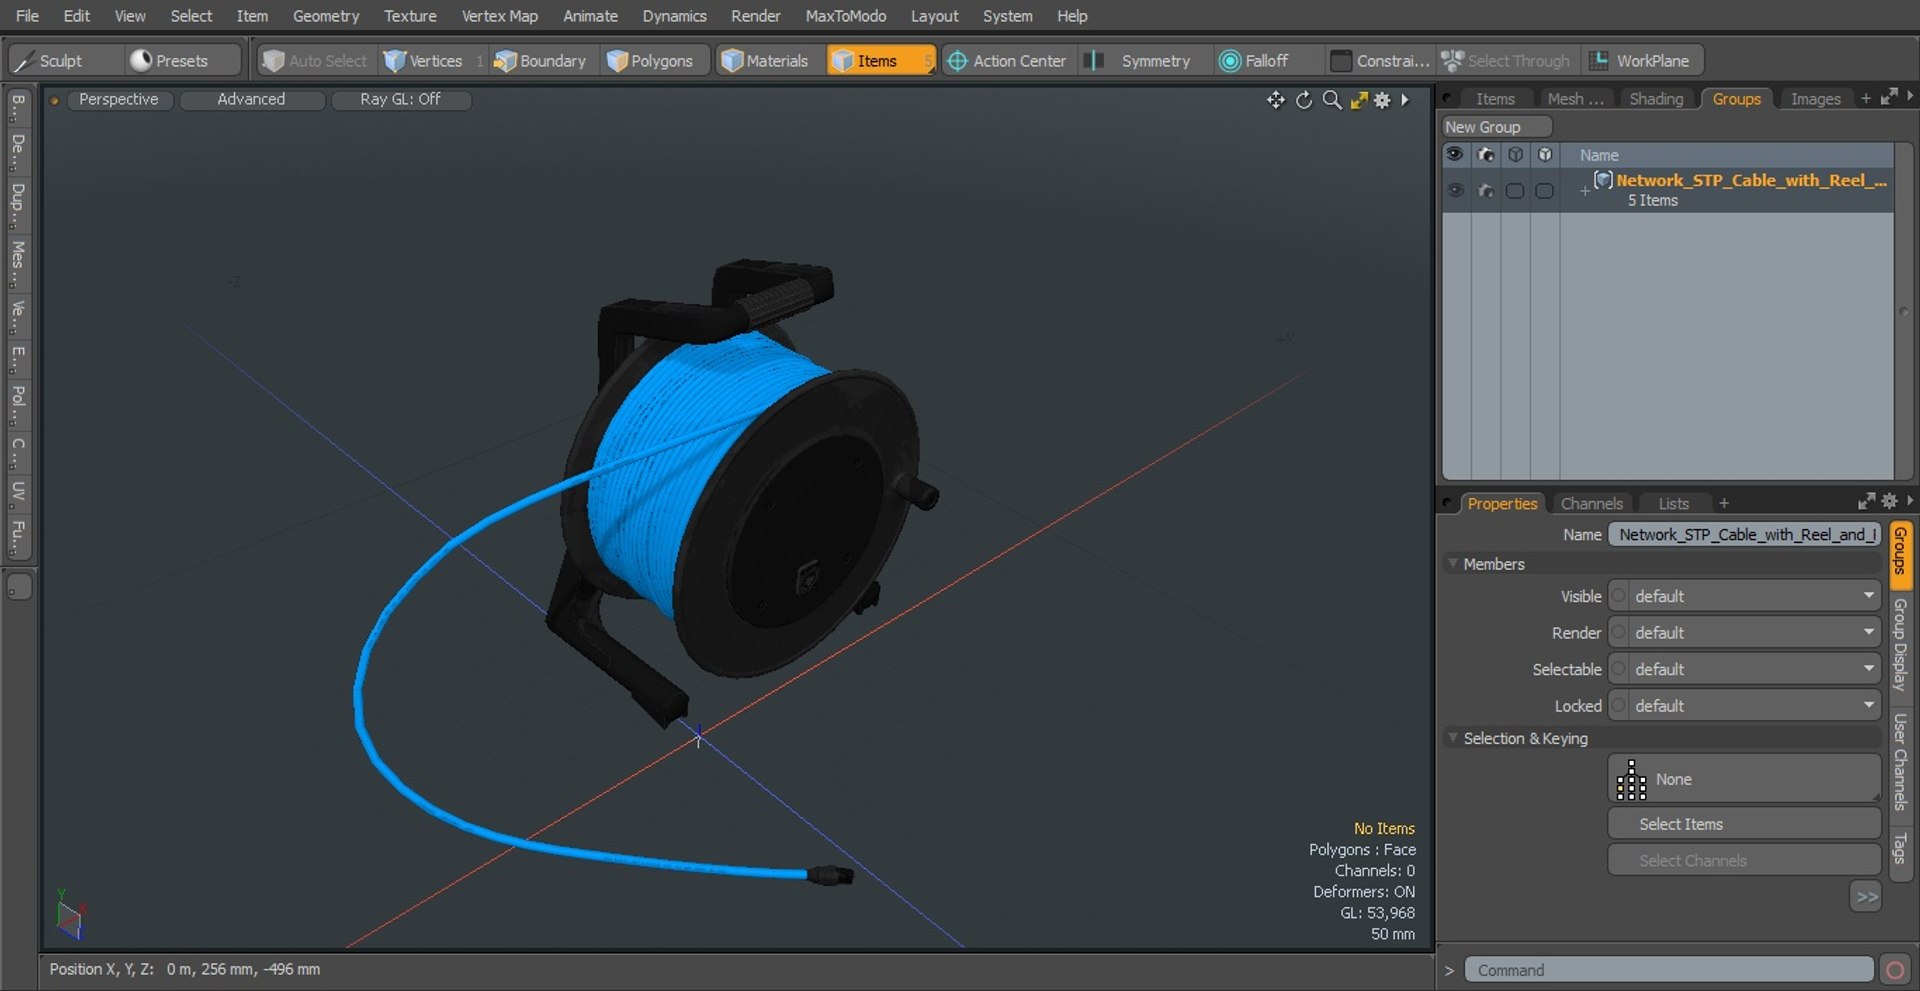This screenshot has height=991, width=1920.
Task: Open the MaxToModo menu
Action: [845, 16]
